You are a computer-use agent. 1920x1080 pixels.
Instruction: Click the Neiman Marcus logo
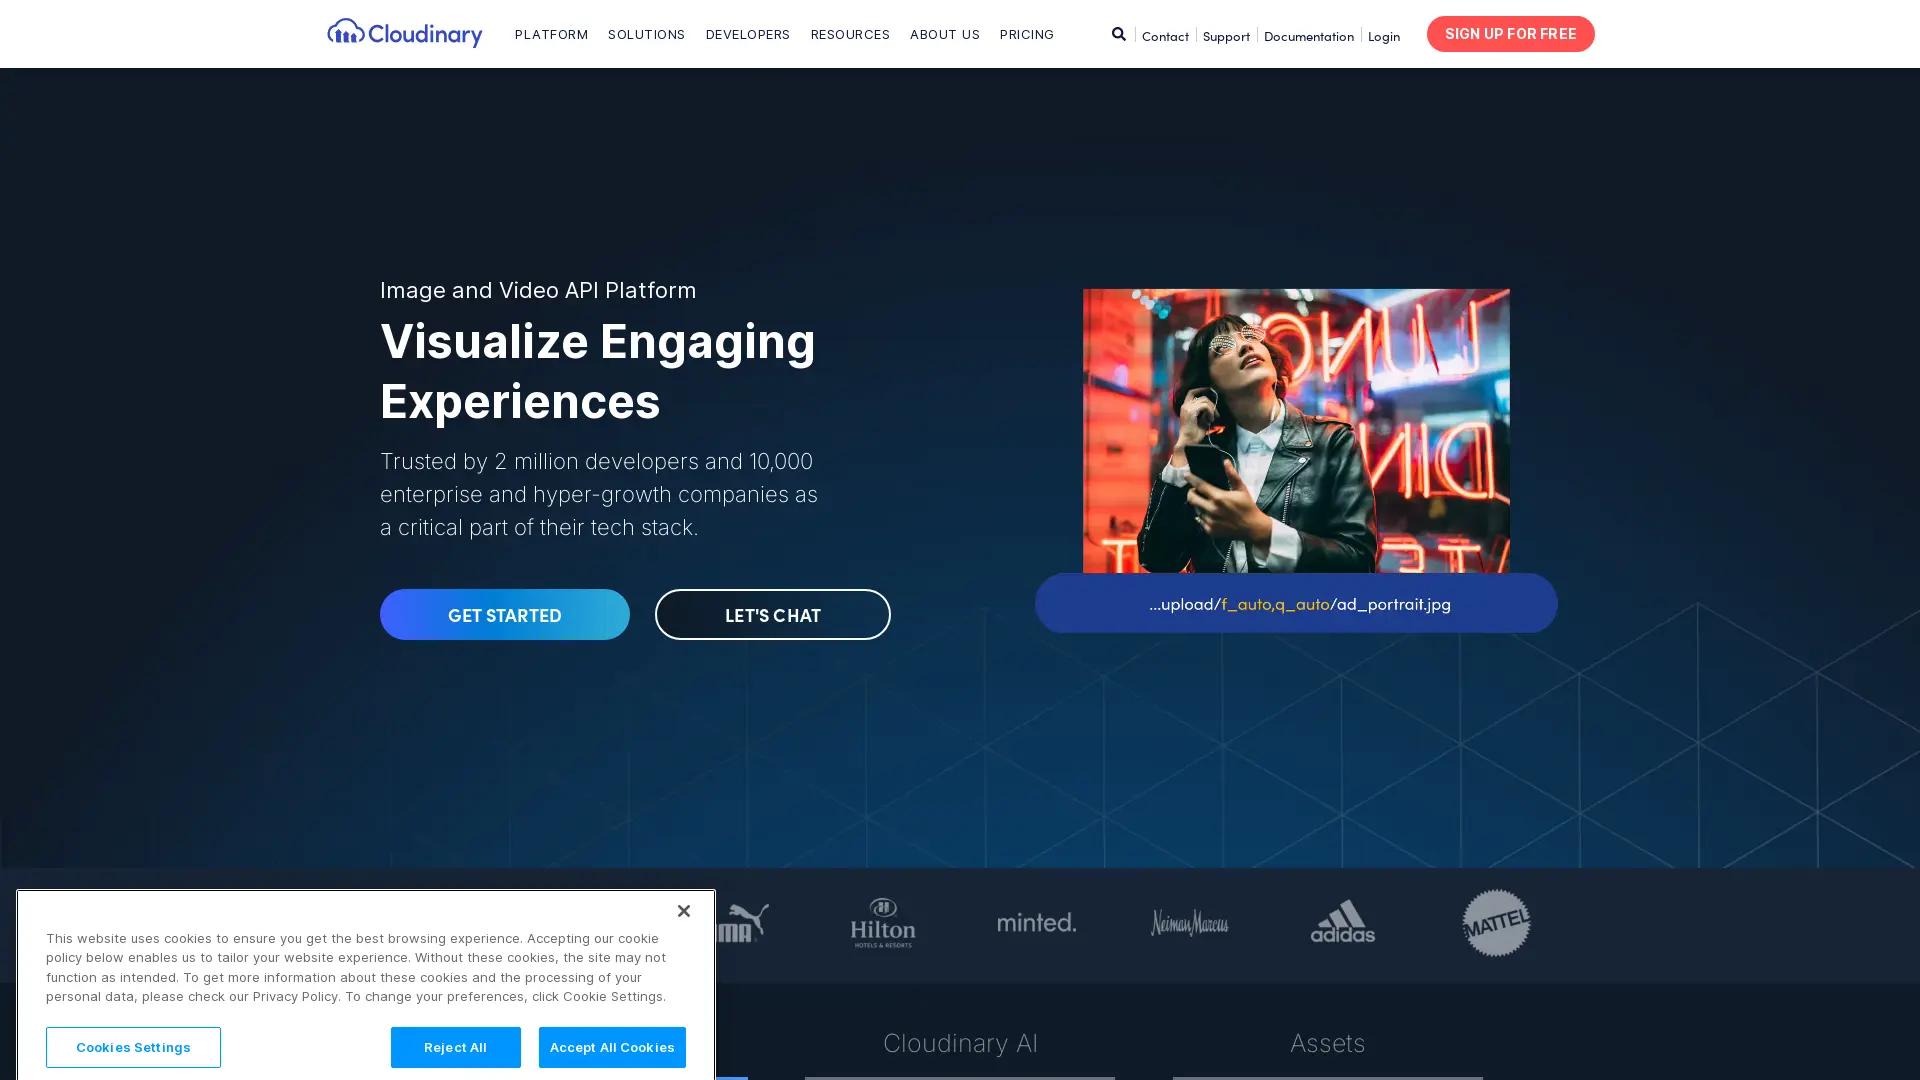1189,923
